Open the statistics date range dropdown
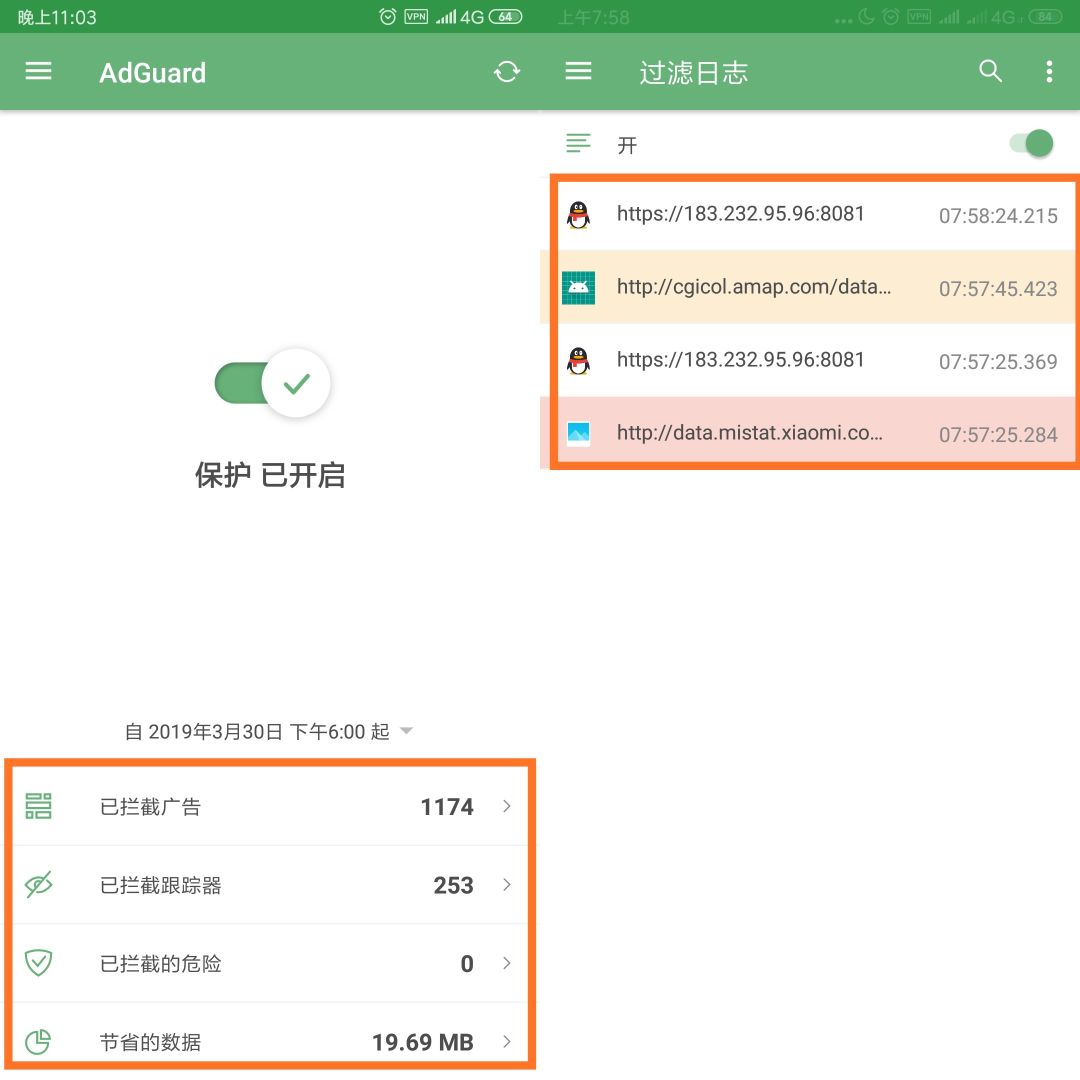 click(269, 731)
